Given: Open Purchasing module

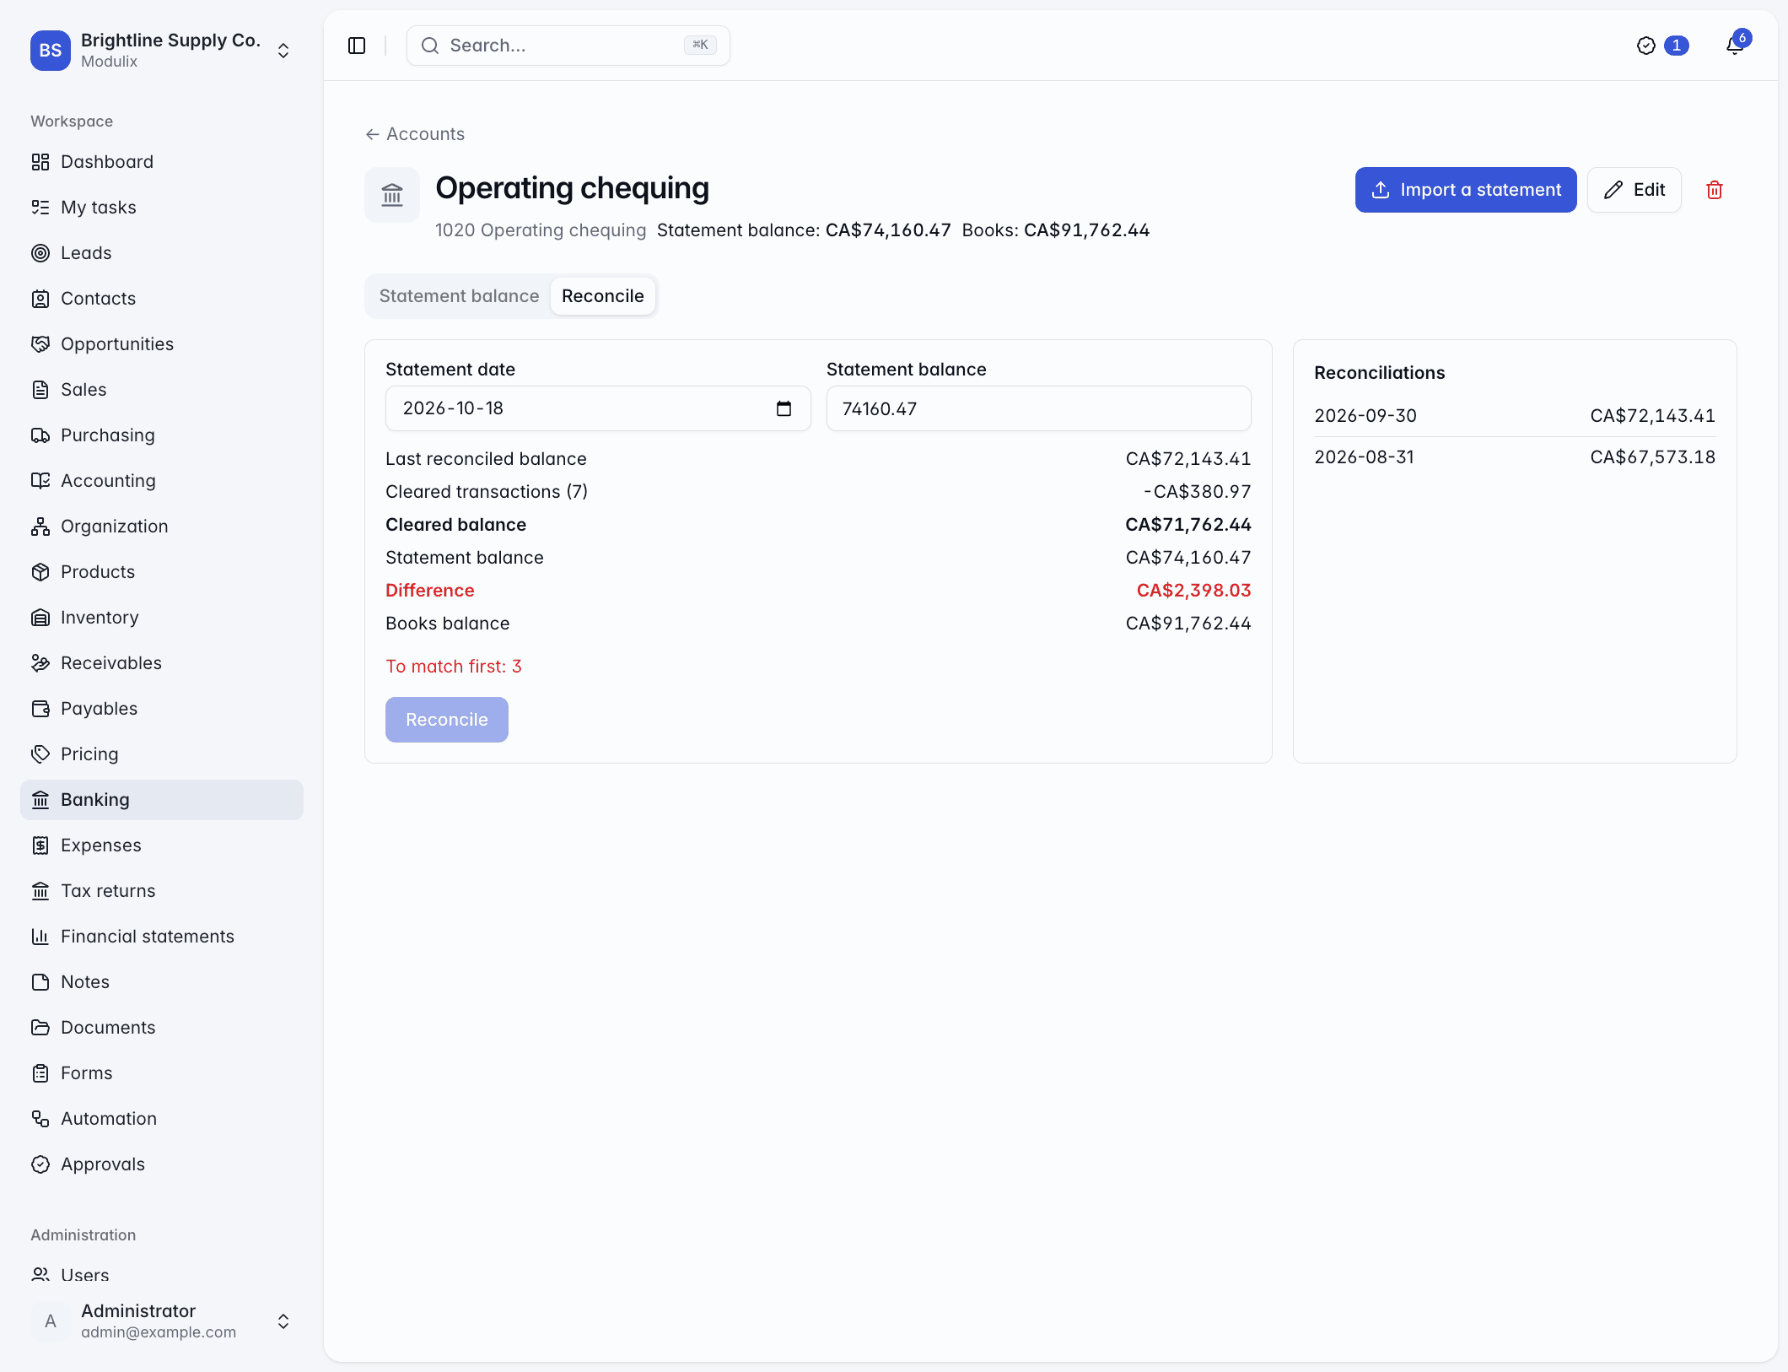Looking at the screenshot, I should click(162, 435).
